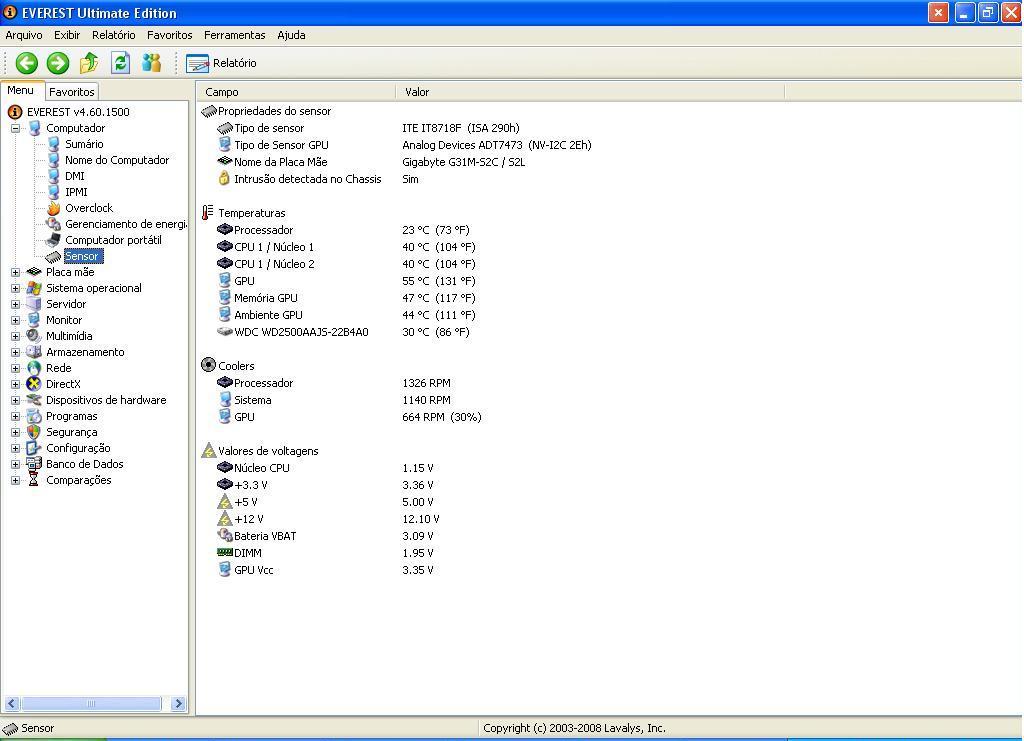1024x741 pixels.
Task: Click the Multimídia speaker icon
Action: 34,336
